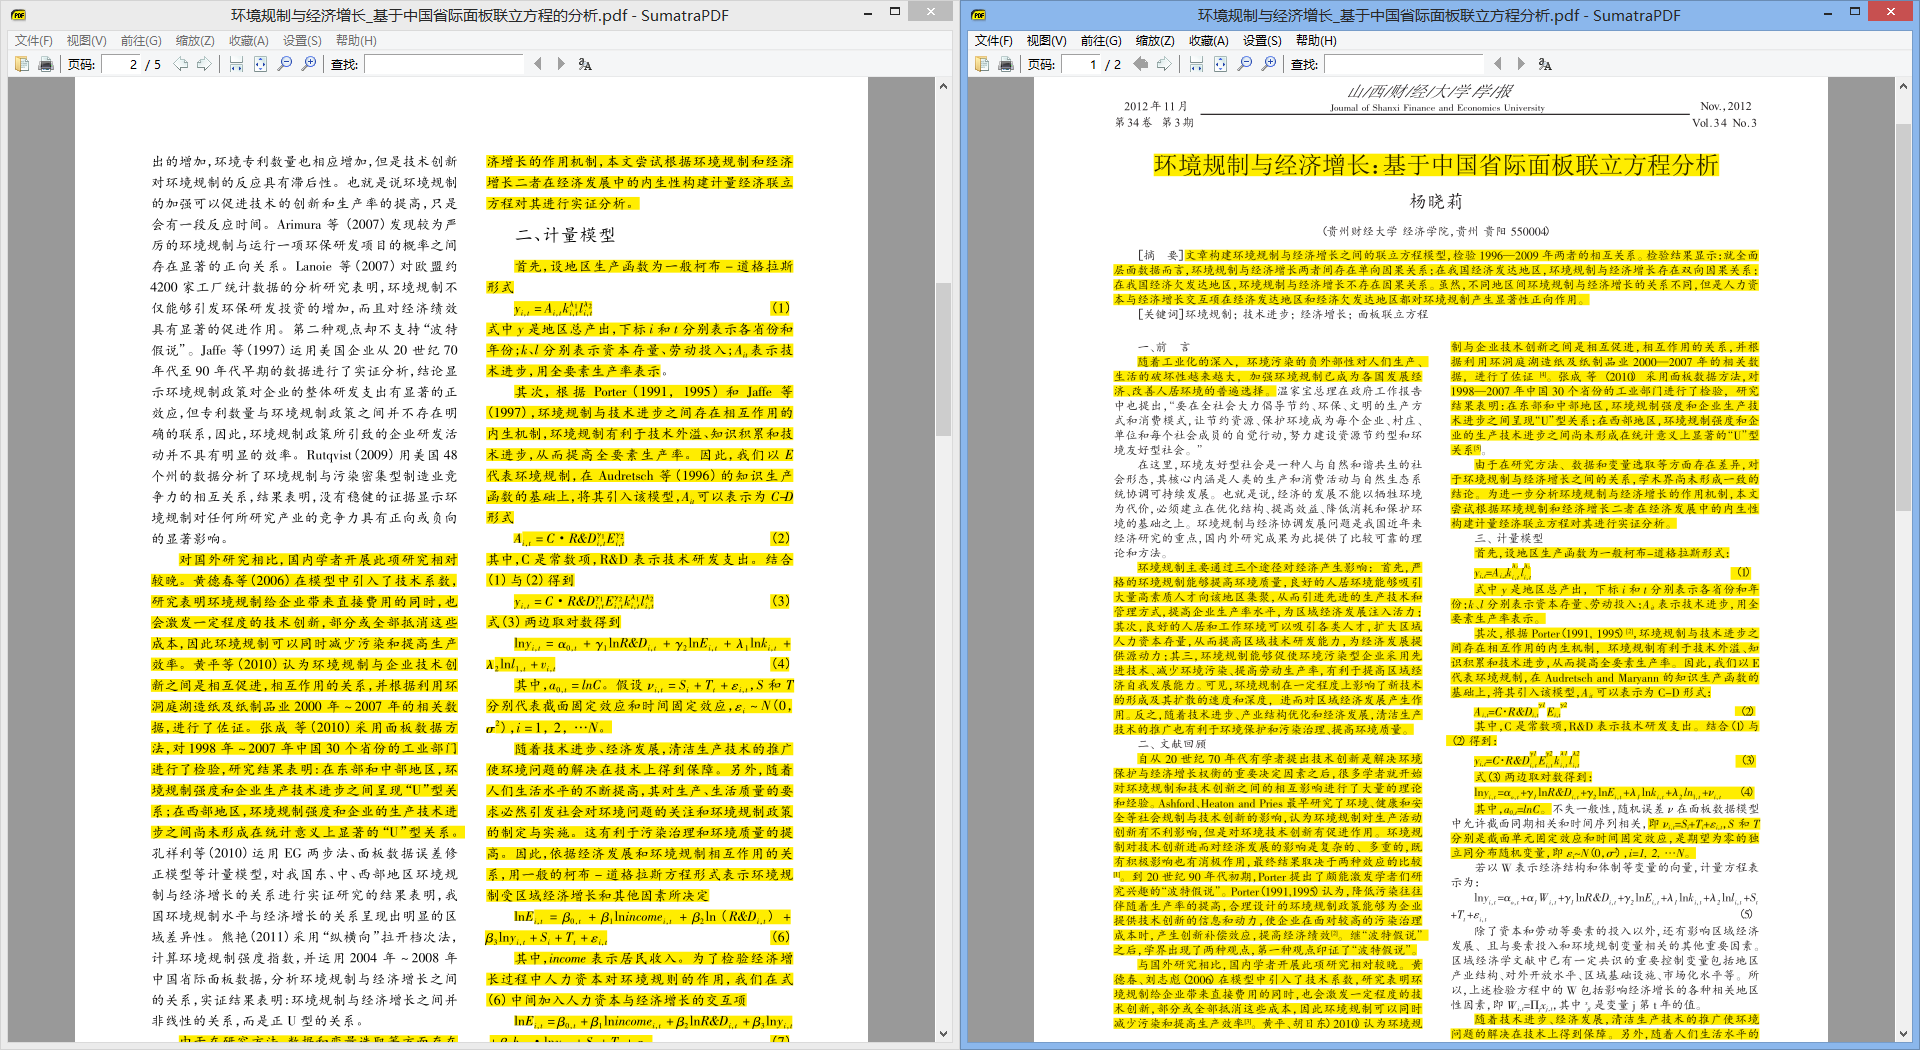Open 收藏(A) menu in left window
This screenshot has width=1920, height=1050.
pyautogui.click(x=249, y=40)
